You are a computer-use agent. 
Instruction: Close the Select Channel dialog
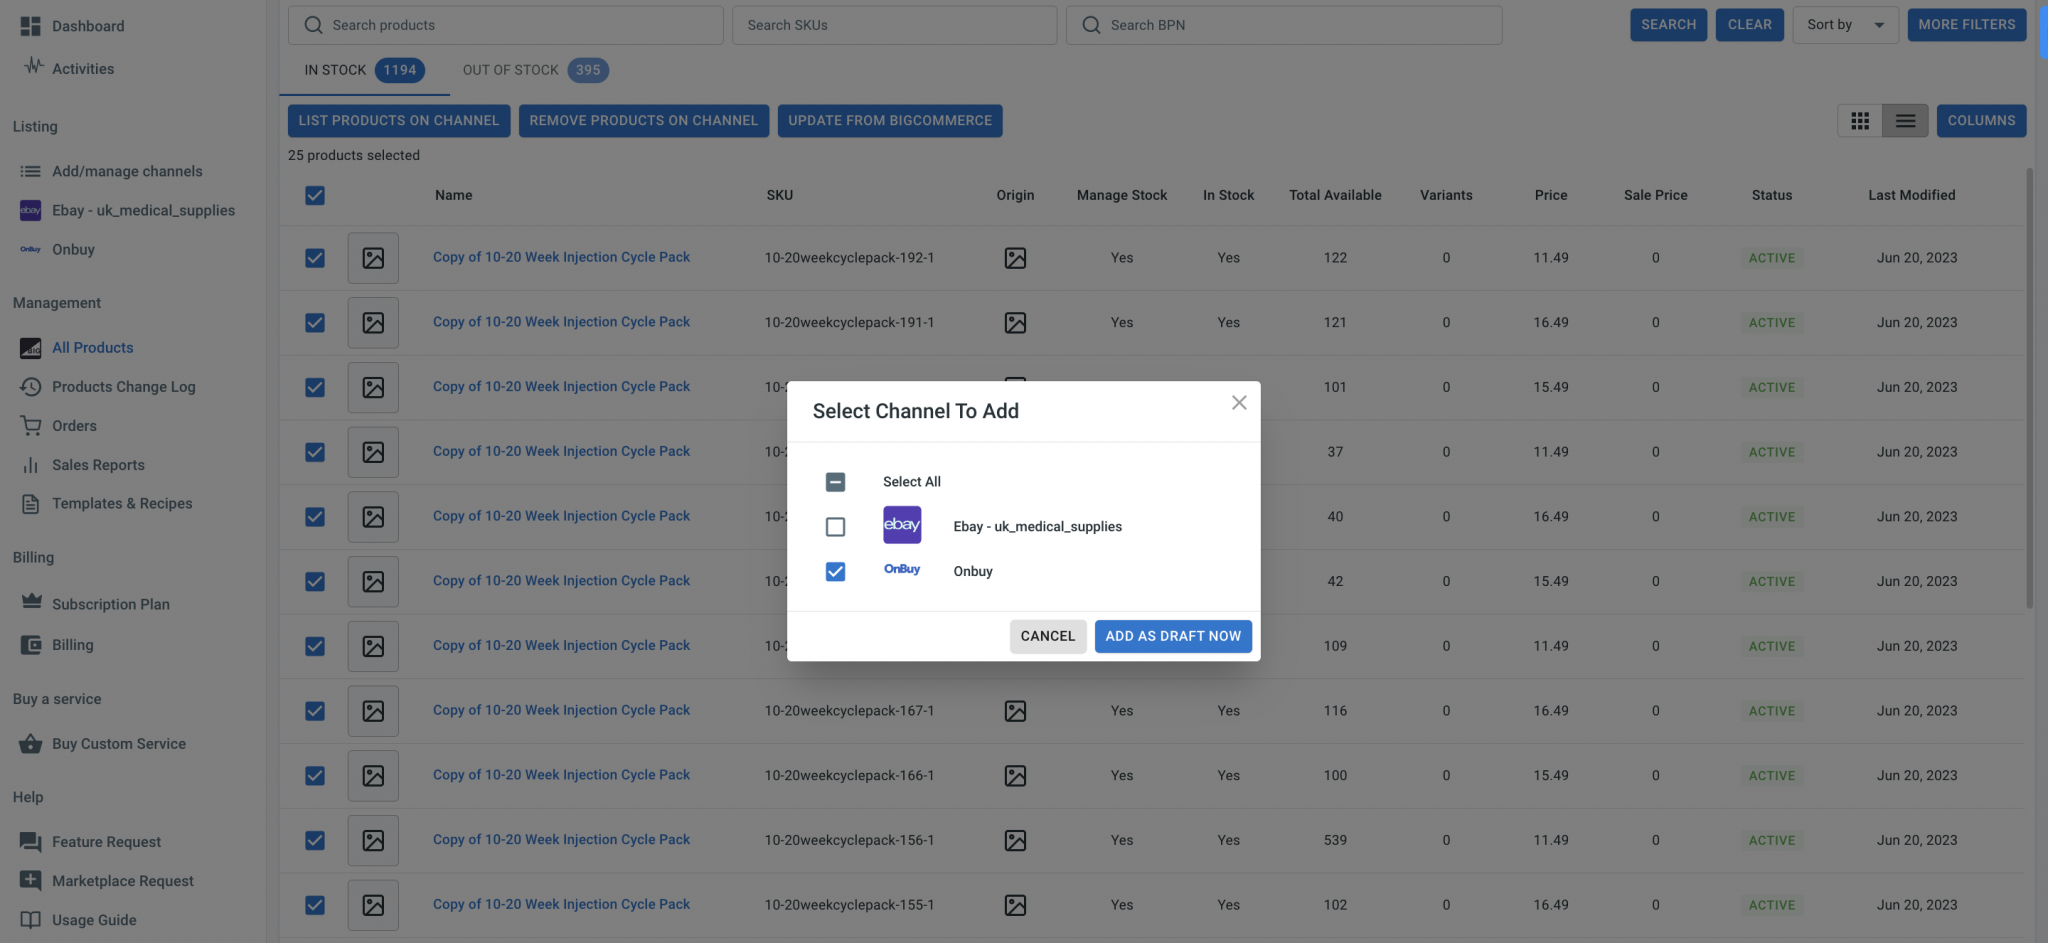[1239, 402]
